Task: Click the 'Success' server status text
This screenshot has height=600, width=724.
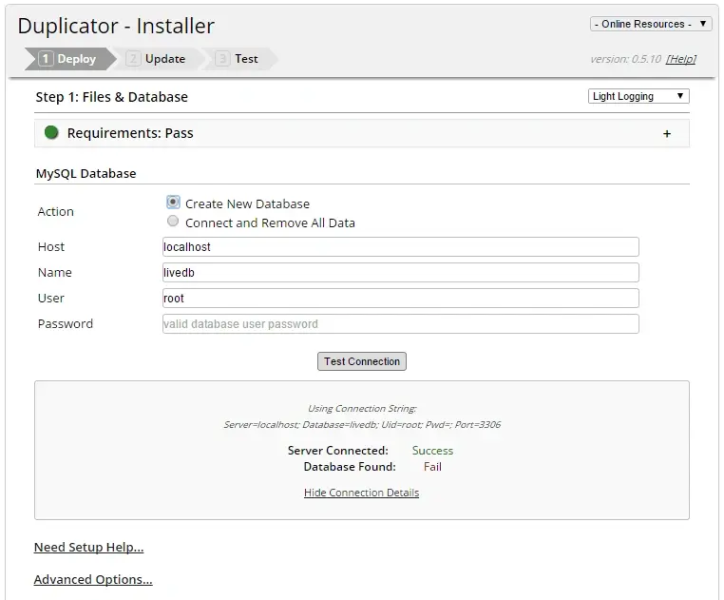Action: pos(433,451)
